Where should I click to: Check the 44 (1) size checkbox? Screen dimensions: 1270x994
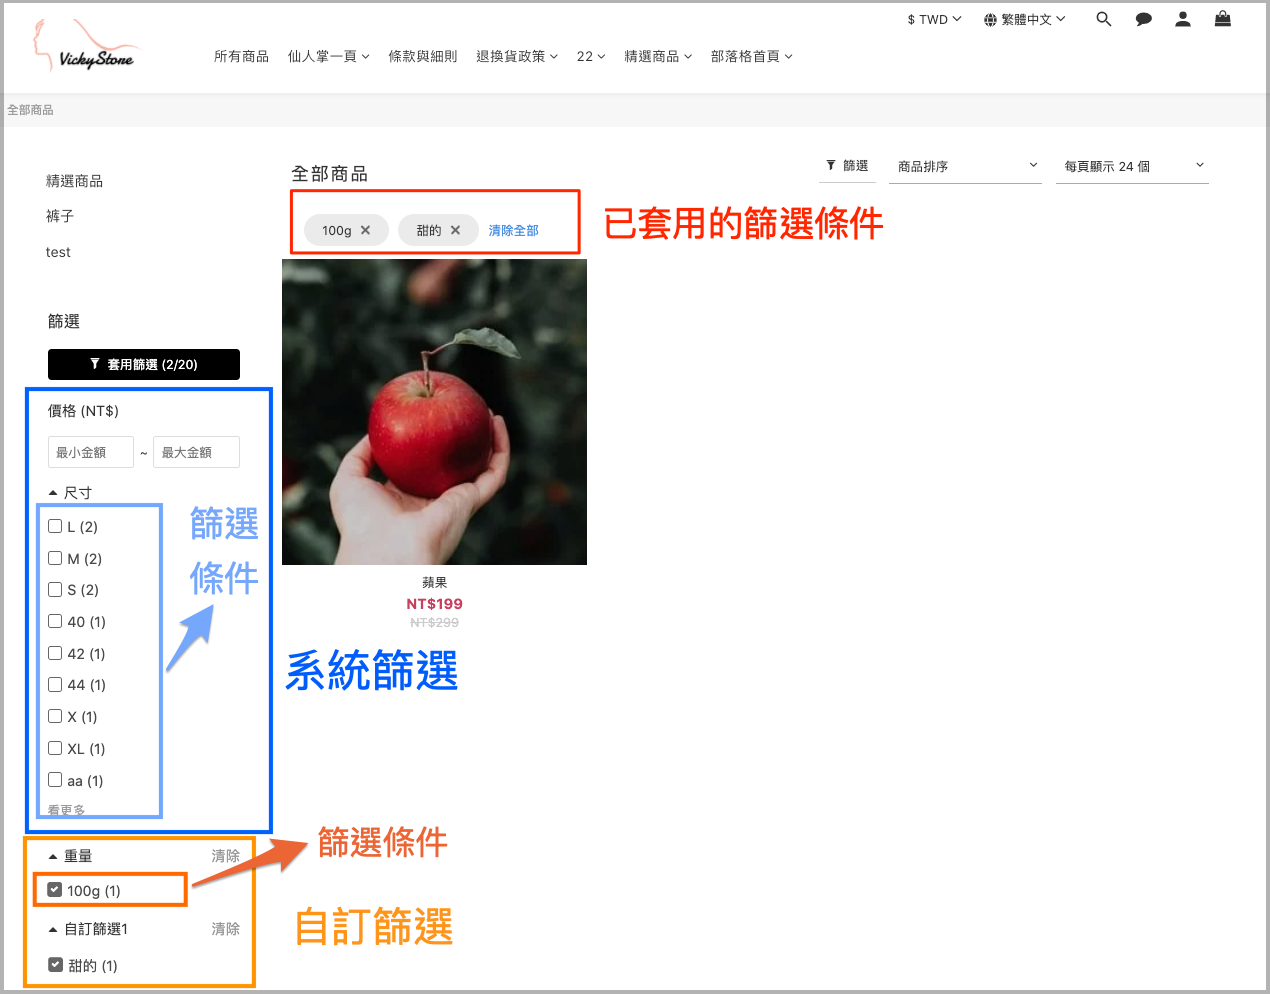coord(55,684)
